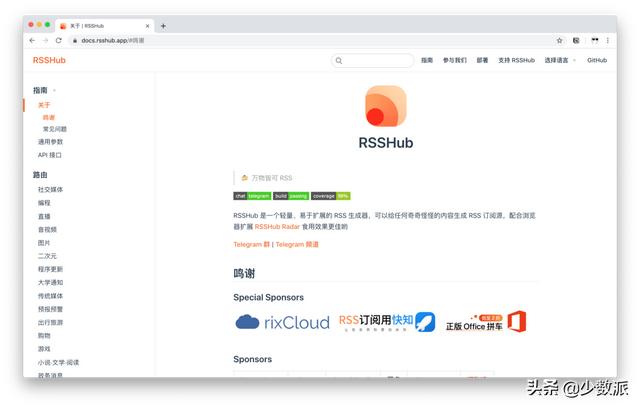
Task: Click the browser forward arrow
Action: pyautogui.click(x=45, y=40)
